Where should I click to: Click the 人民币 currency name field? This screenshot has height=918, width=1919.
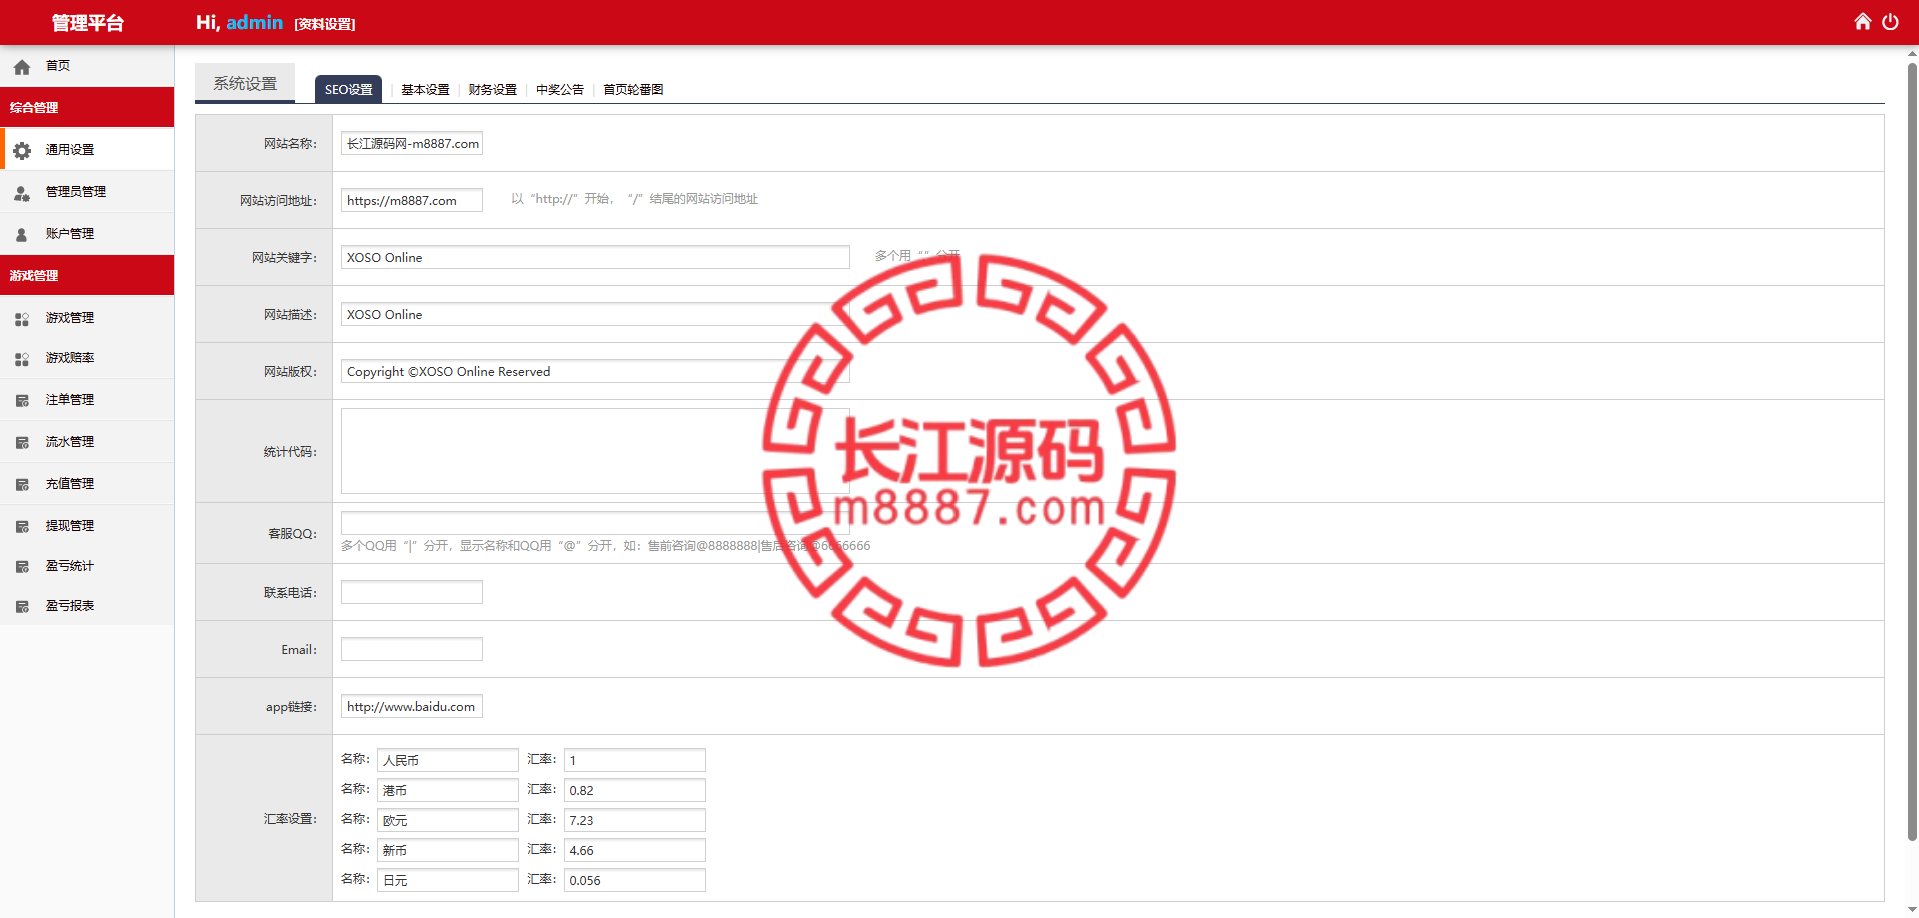pos(448,760)
